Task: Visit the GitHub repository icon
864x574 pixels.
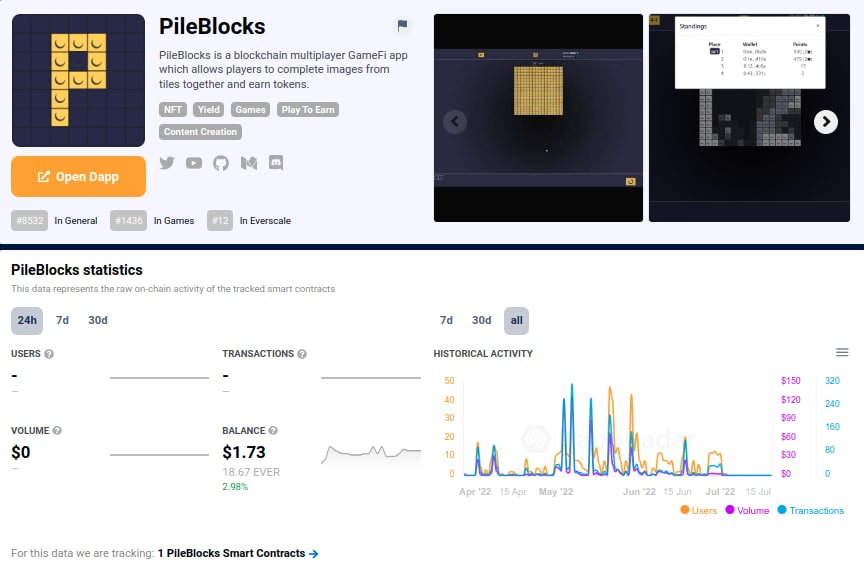Action: 221,163
